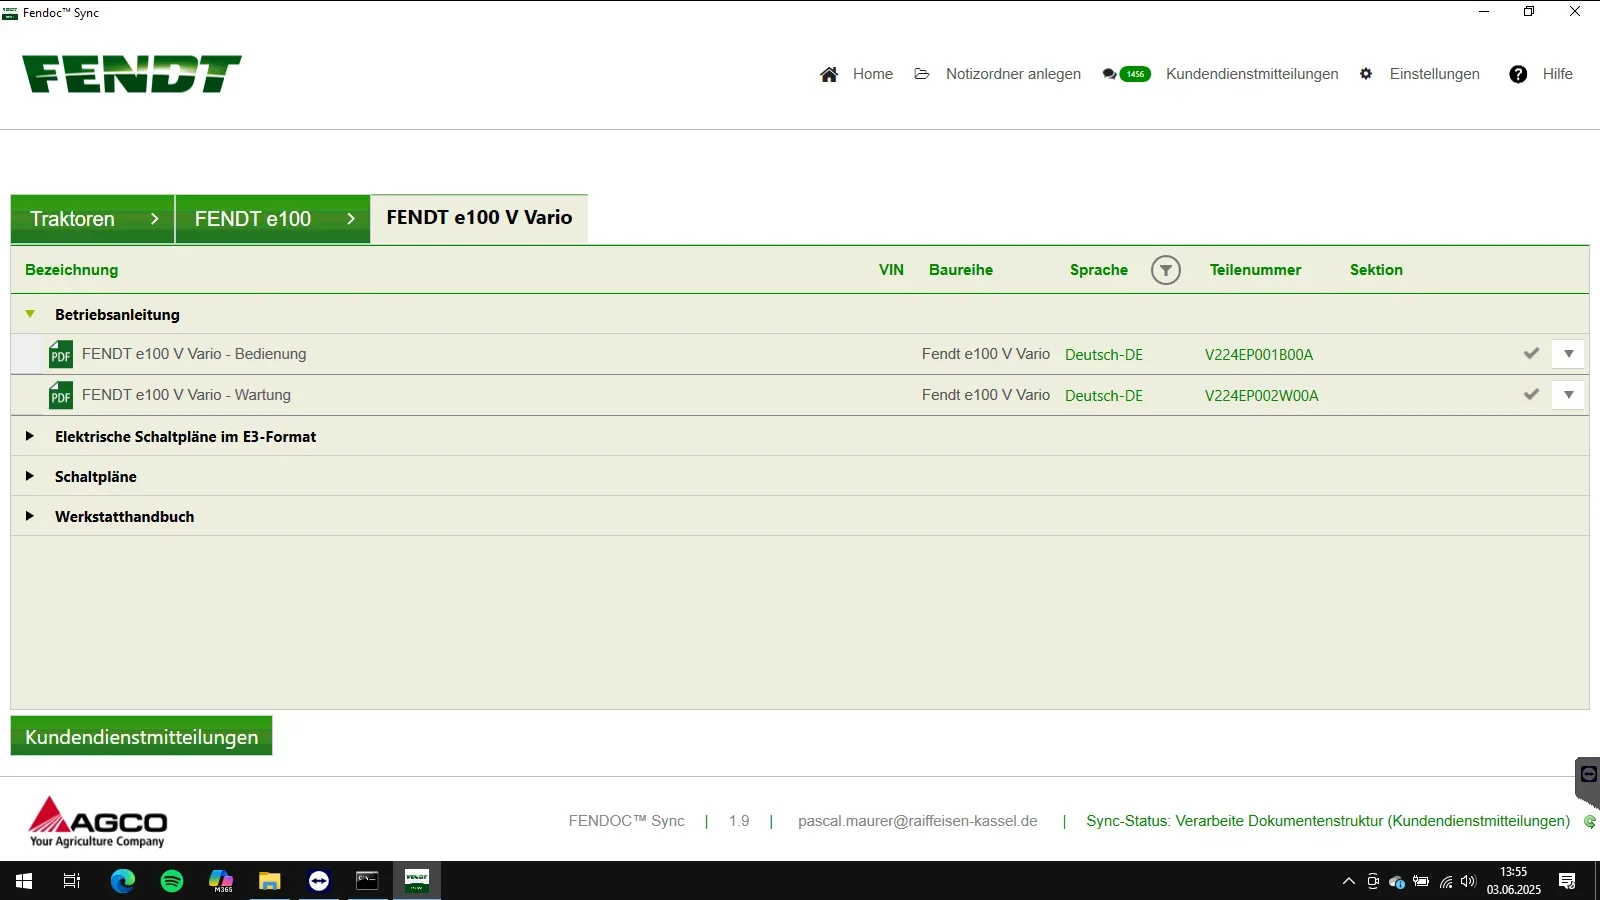Select Notizordner anlegen in the header

tap(1013, 74)
